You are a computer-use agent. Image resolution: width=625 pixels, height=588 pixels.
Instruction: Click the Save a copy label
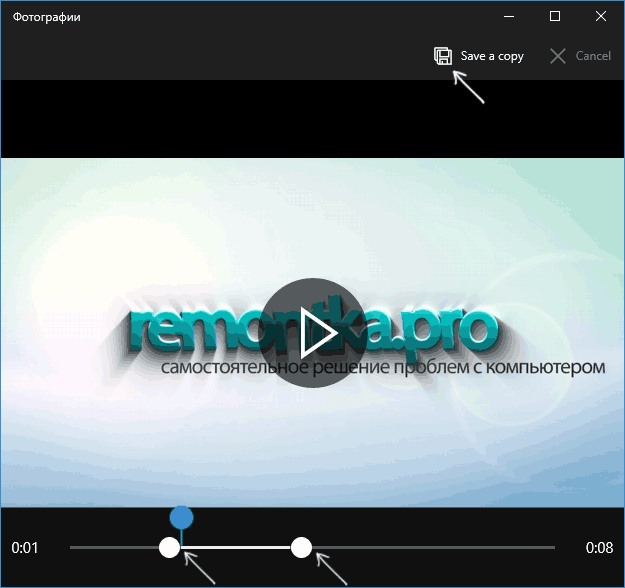point(492,56)
